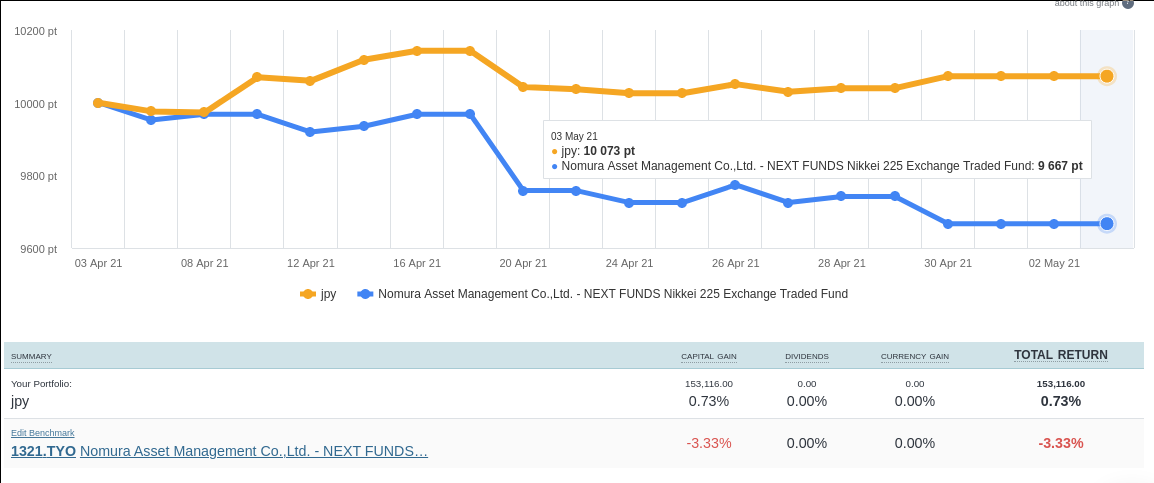This screenshot has width=1154, height=483.
Task: Click the highlighted orange endpoint marker for 03 May
Action: click(x=1107, y=76)
